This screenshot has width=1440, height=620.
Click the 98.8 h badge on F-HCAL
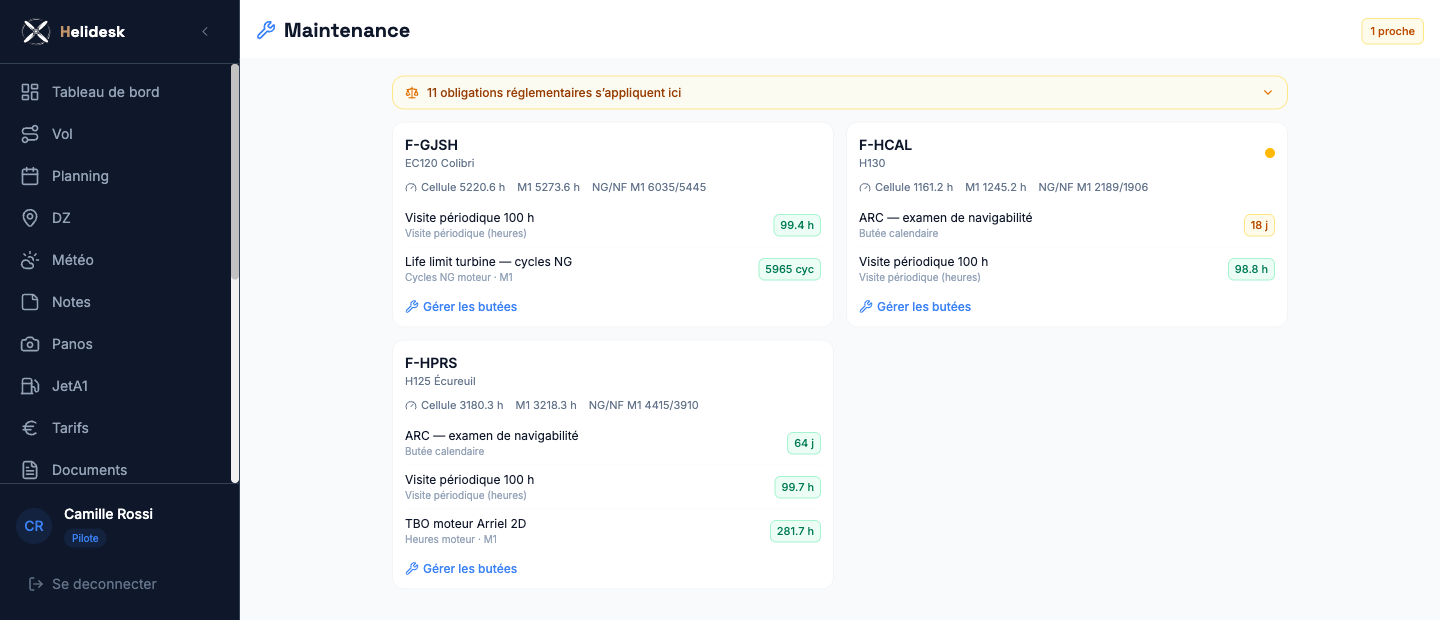click(1251, 269)
